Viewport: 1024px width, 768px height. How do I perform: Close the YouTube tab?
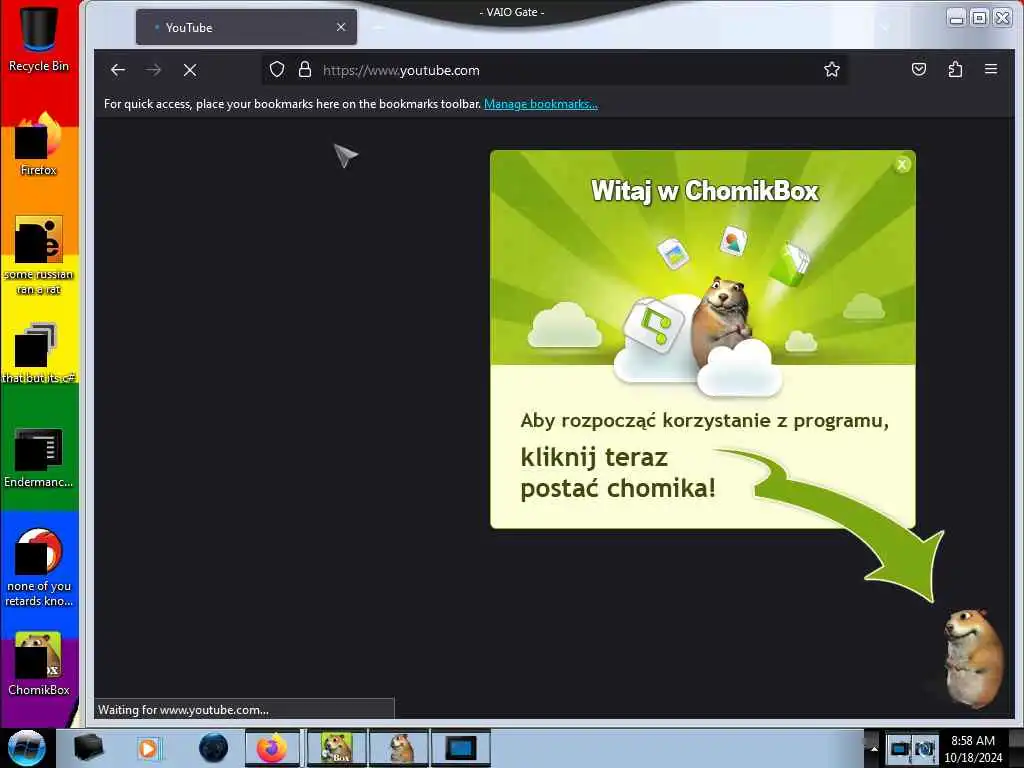click(341, 27)
